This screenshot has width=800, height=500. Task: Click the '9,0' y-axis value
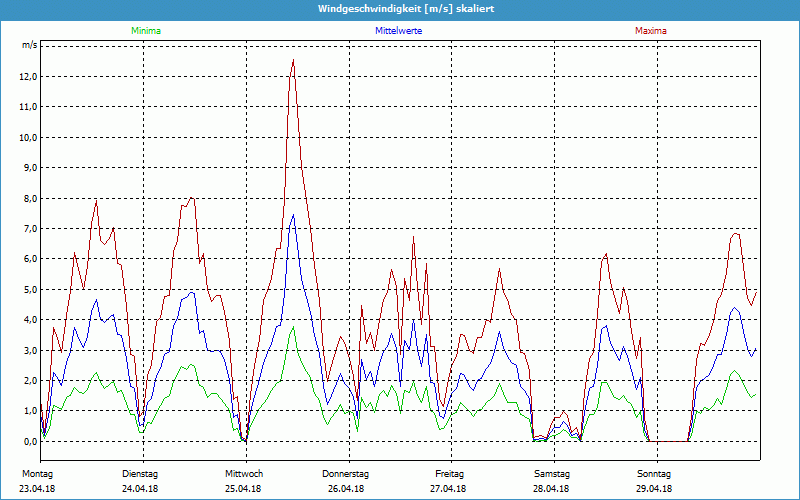coord(31,168)
